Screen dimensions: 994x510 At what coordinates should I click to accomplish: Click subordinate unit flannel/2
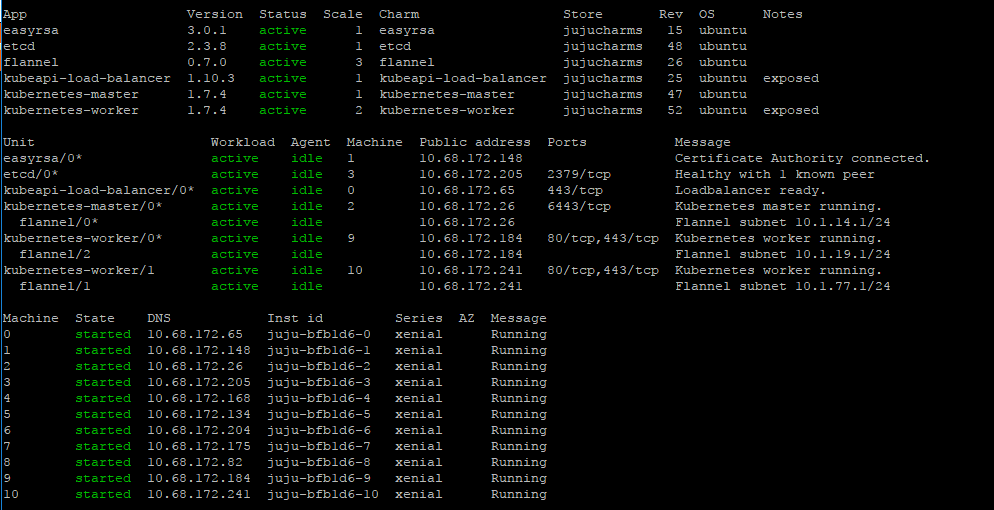click(x=55, y=254)
